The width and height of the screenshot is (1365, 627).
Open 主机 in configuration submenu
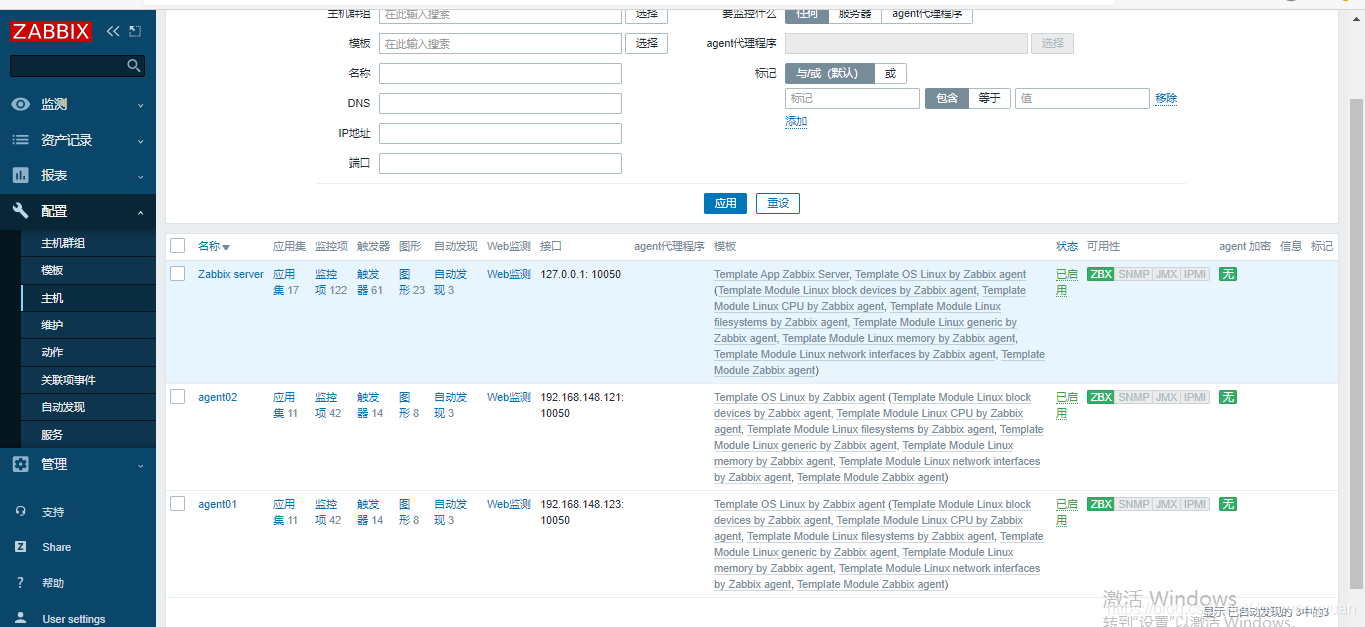[x=52, y=298]
